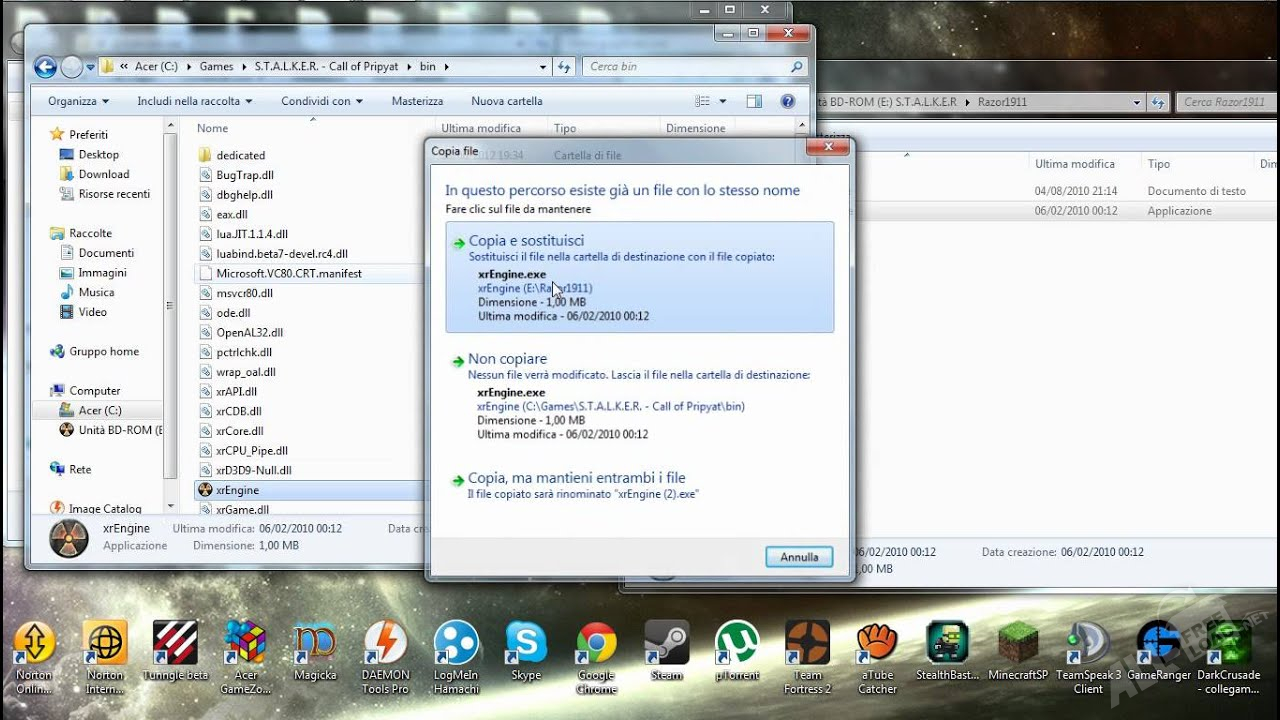Select Acer (C:) in navigation pane

click(x=100, y=410)
